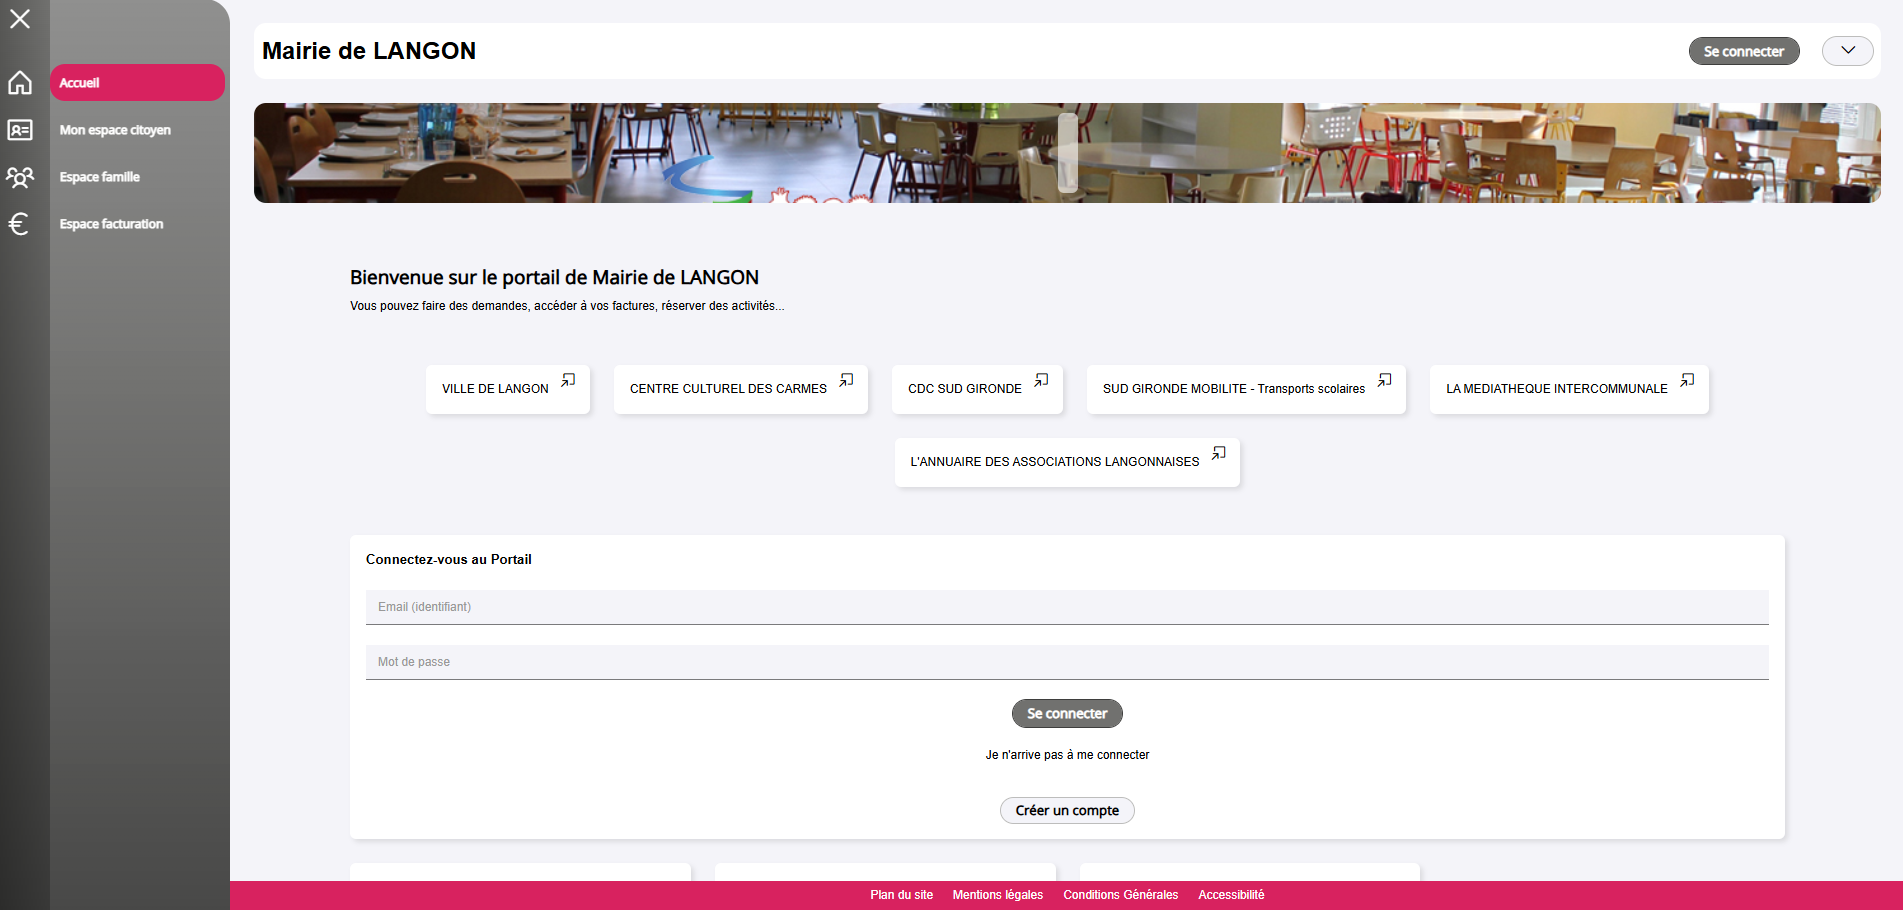Viewport: 1903px width, 910px height.
Task: Click the citizen ID card icon
Action: (x=20, y=130)
